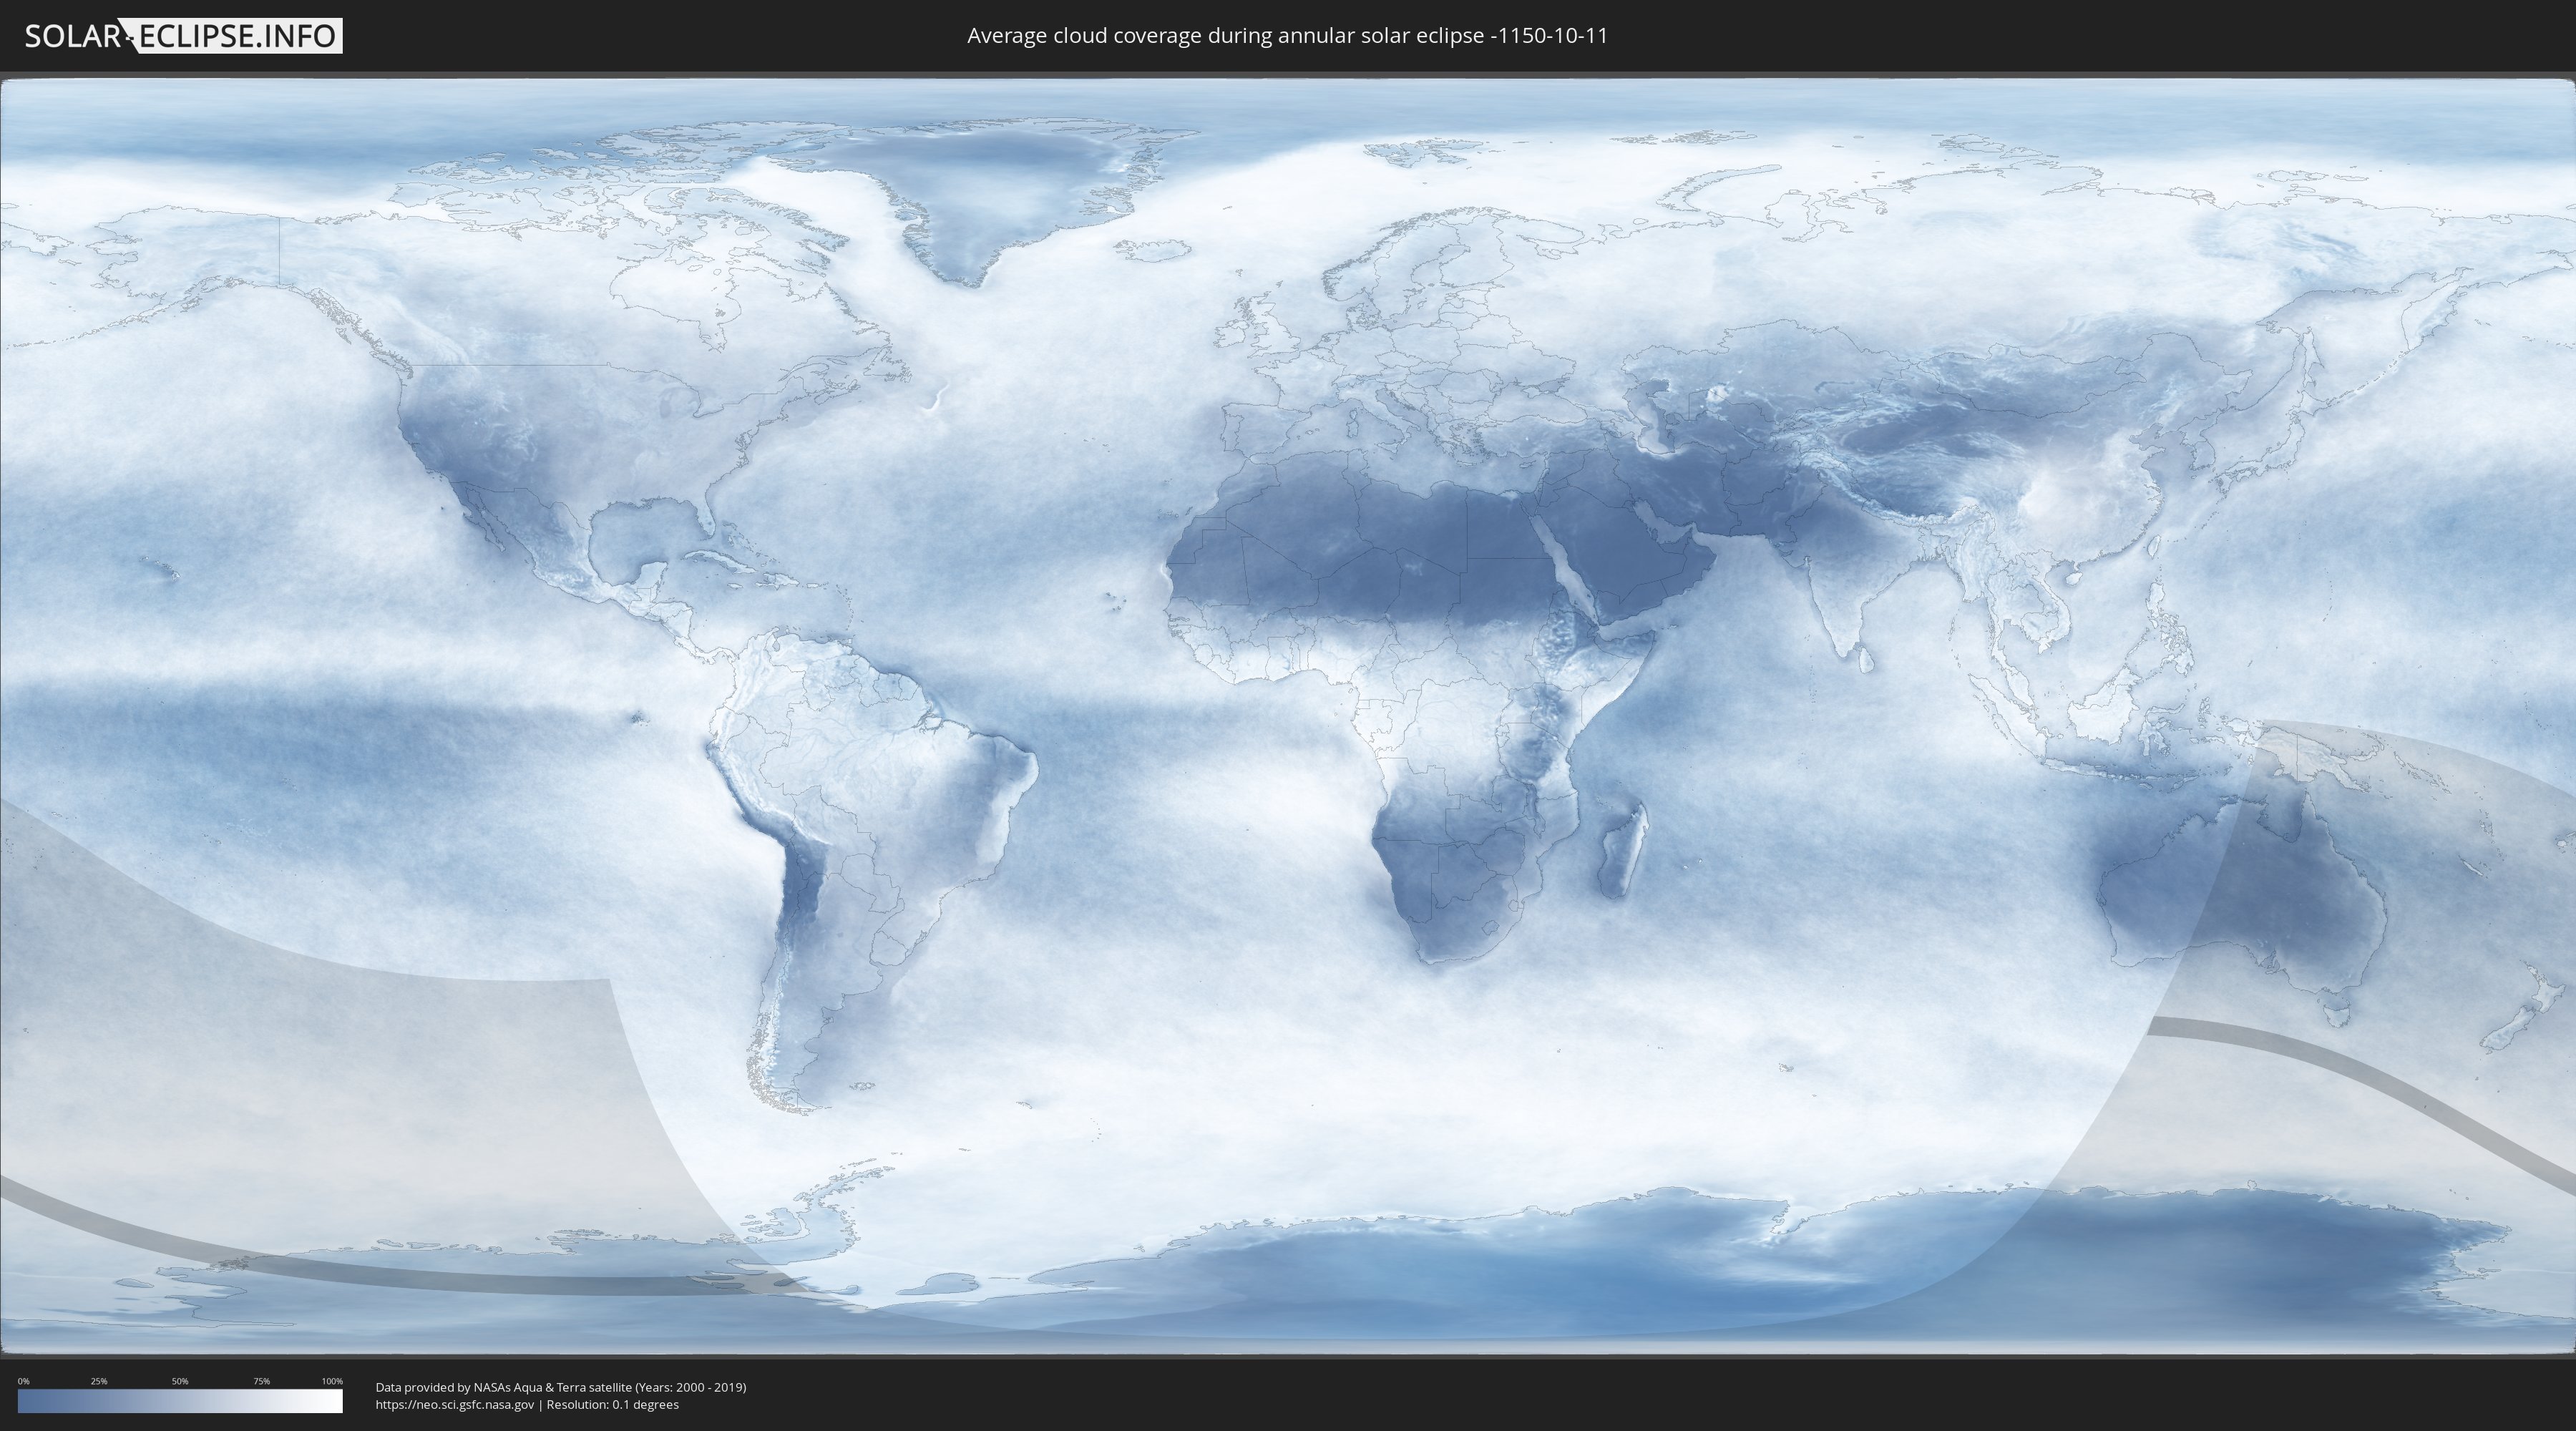Click the neo.sci.gsfc.nasa.gov URL text

point(455,1405)
